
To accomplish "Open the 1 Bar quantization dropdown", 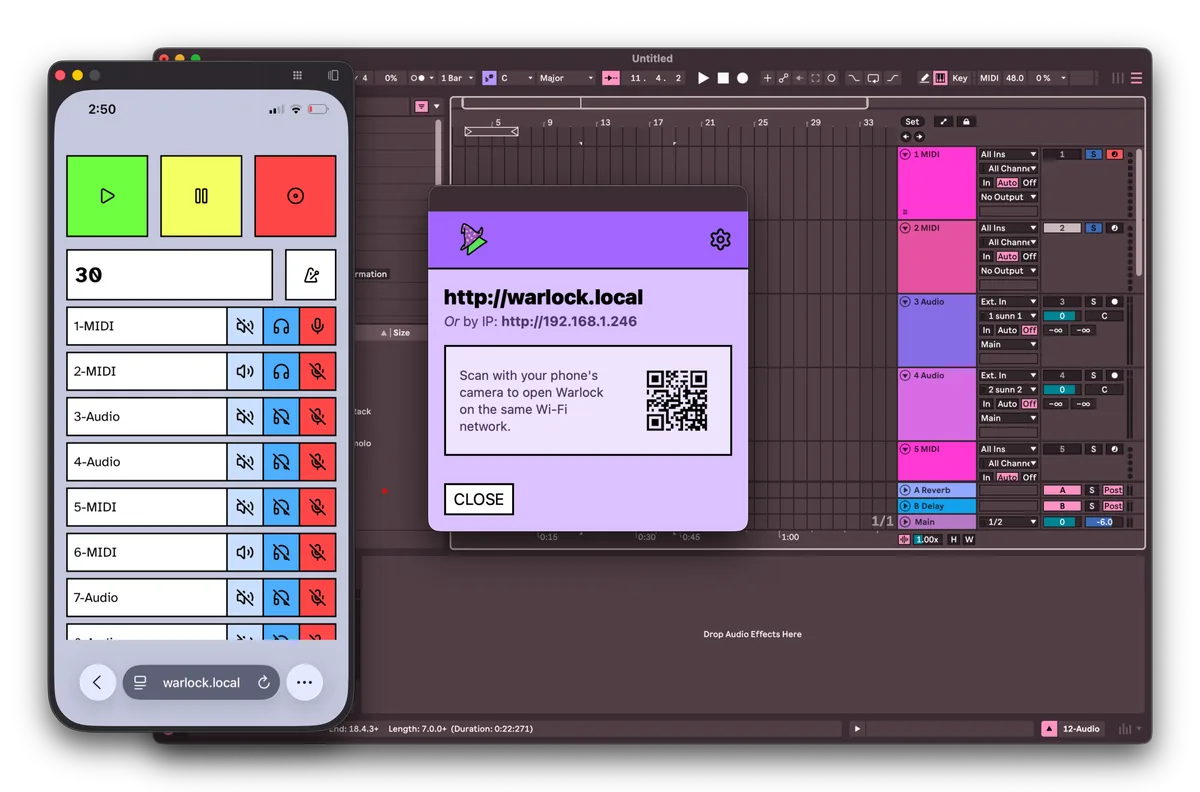I will pyautogui.click(x=457, y=78).
